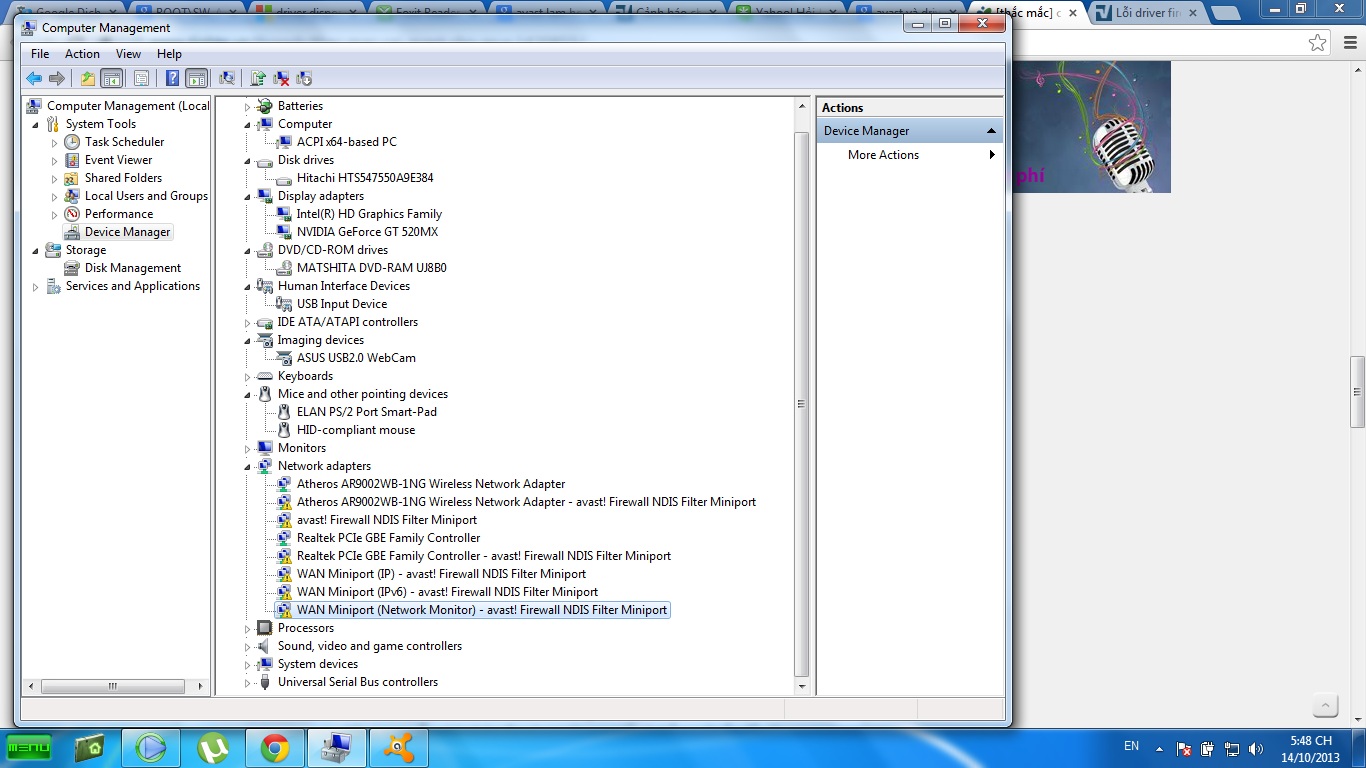Expand the Batteries device category
Screen dimensions: 1366x768
click(x=248, y=107)
